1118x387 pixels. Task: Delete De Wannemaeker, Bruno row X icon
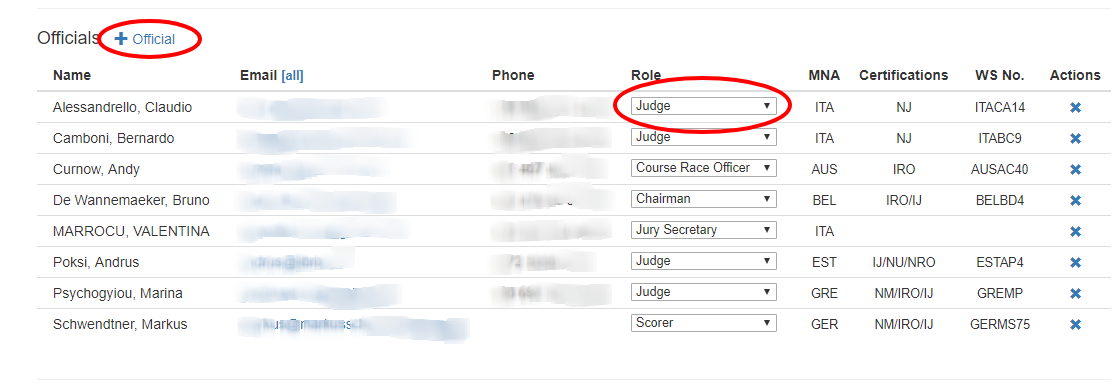pos(1075,200)
